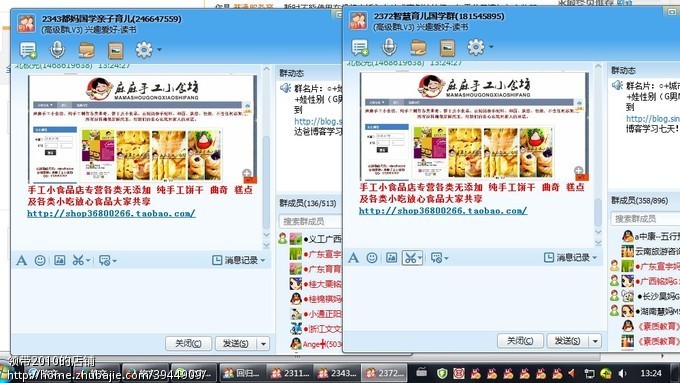Open emoticon picker in 2343 window

coord(40,260)
